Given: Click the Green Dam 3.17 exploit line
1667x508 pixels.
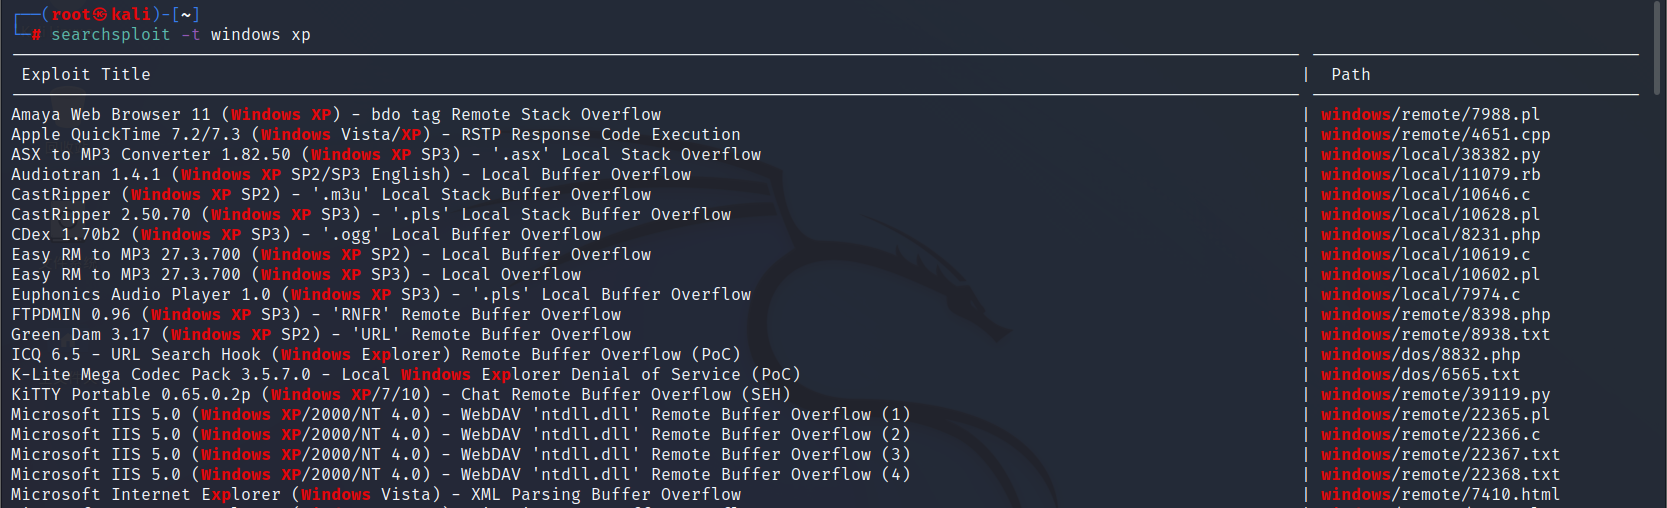Looking at the screenshot, I should pyautogui.click(x=321, y=335).
